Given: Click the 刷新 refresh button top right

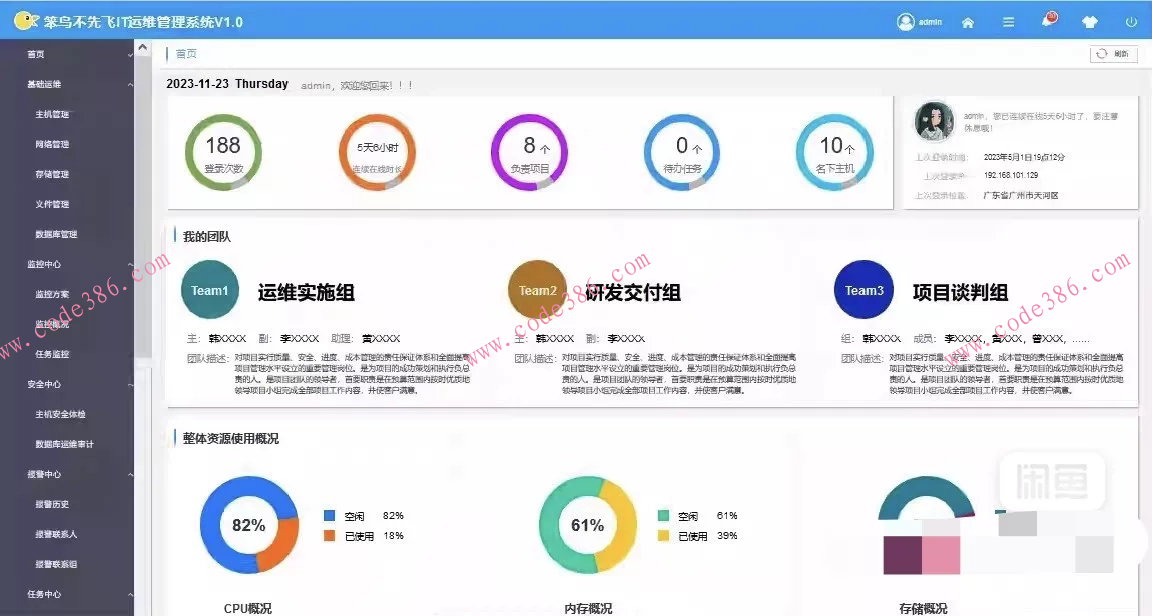Looking at the screenshot, I should click(x=1113, y=54).
